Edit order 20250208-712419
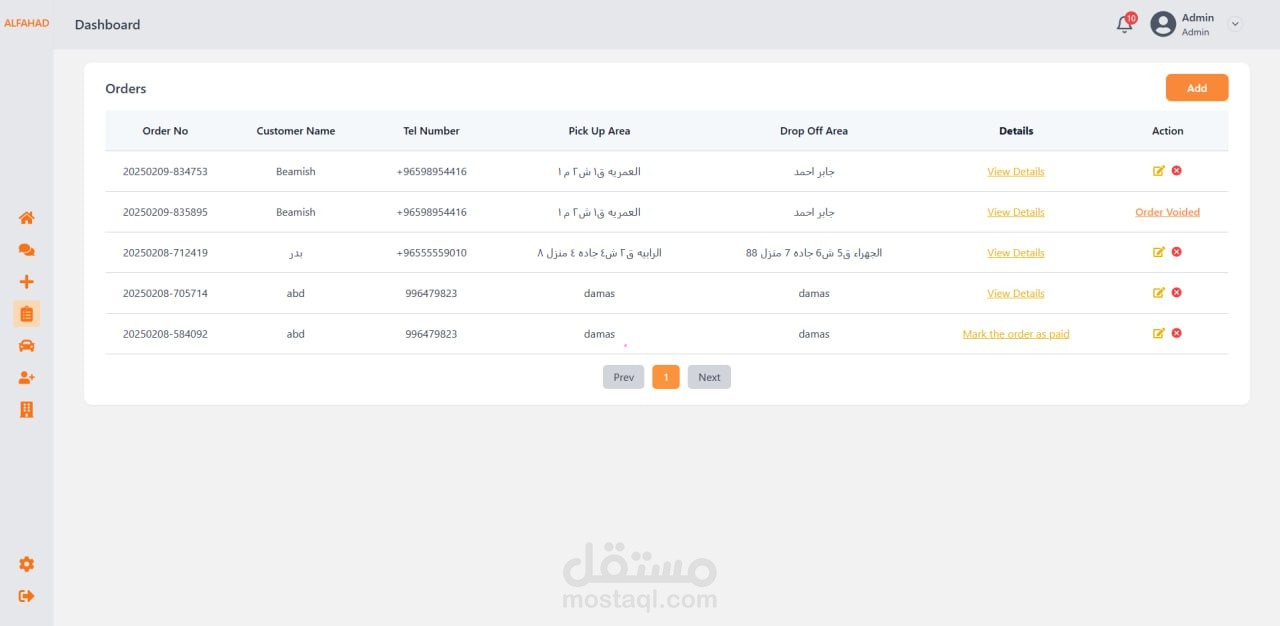The image size is (1280, 626). pyautogui.click(x=1159, y=252)
